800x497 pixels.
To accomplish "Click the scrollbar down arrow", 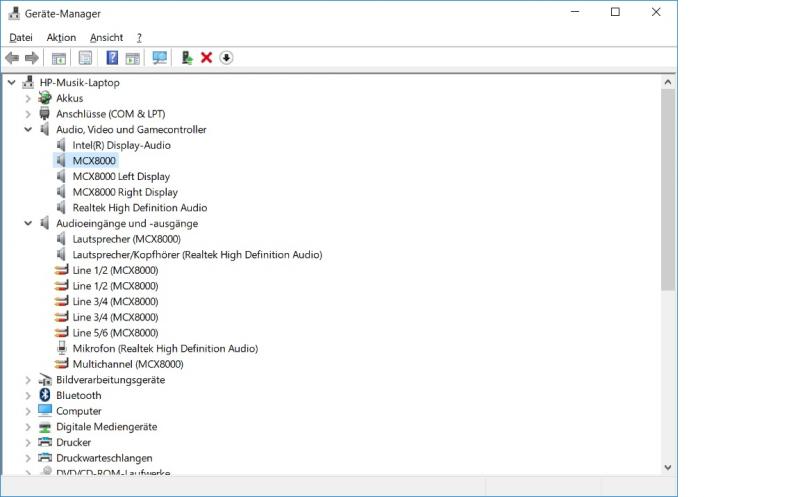I will tap(668, 467).
